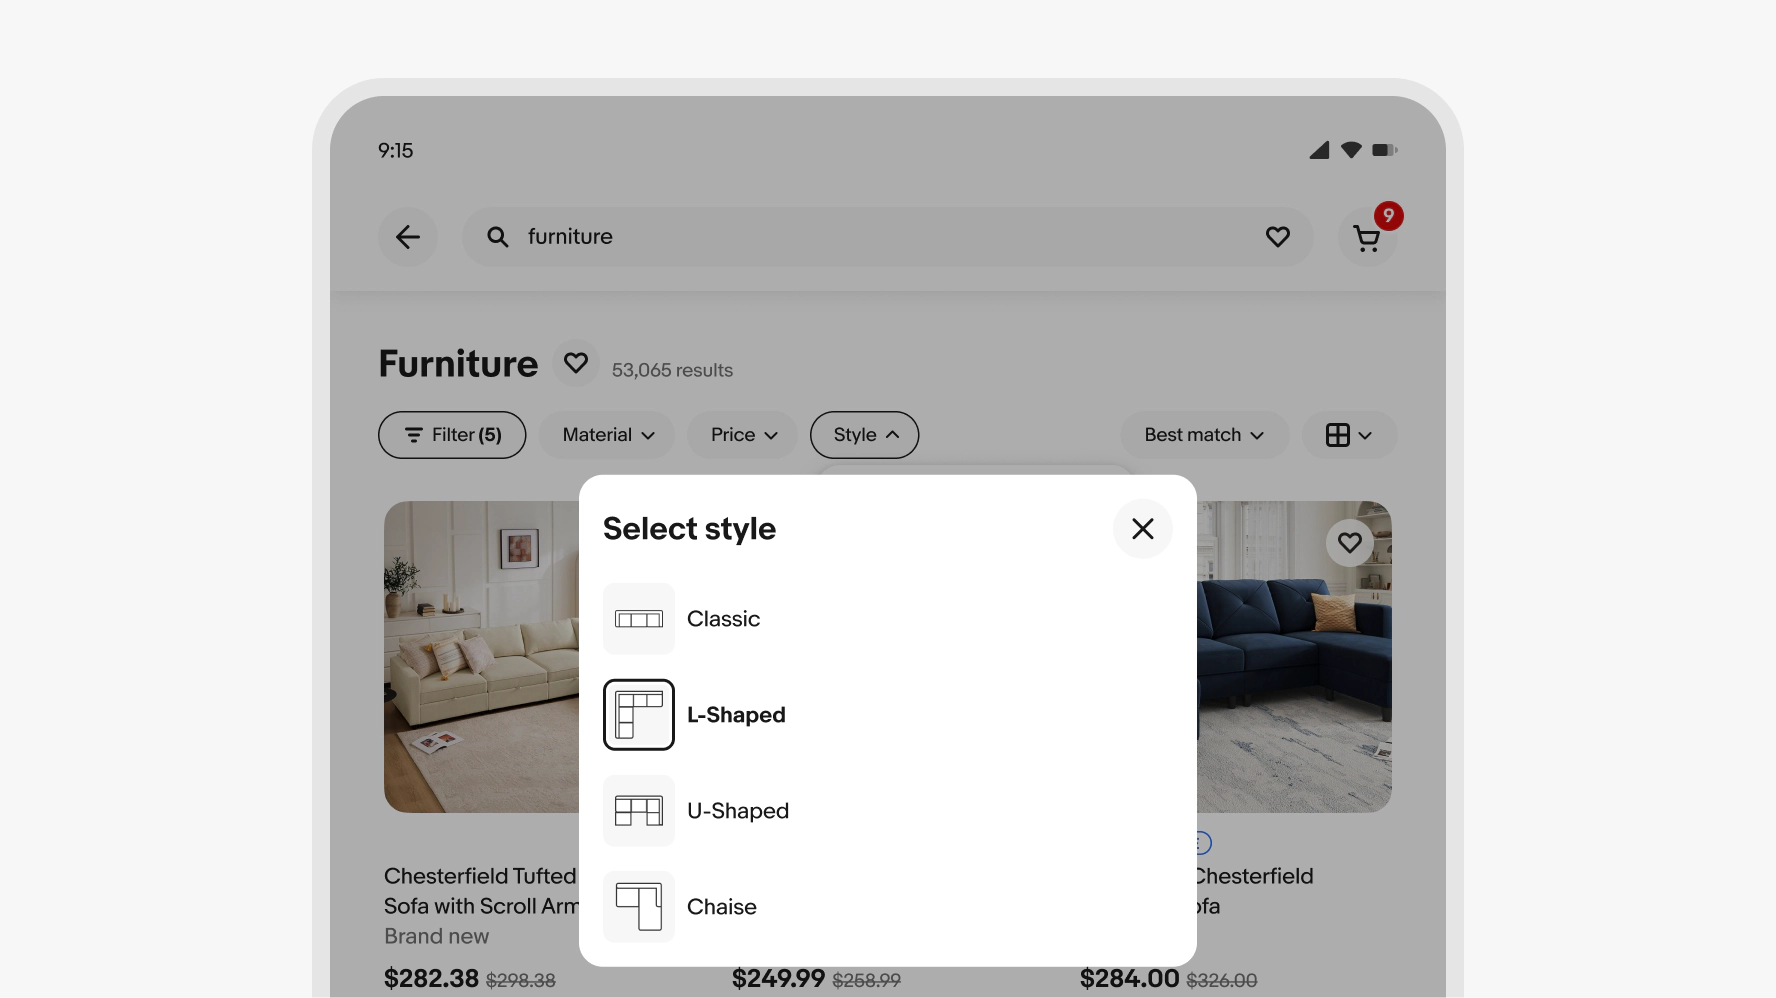1776x998 pixels.
Task: Select the L-Shaped sofa style icon
Action: tap(639, 715)
